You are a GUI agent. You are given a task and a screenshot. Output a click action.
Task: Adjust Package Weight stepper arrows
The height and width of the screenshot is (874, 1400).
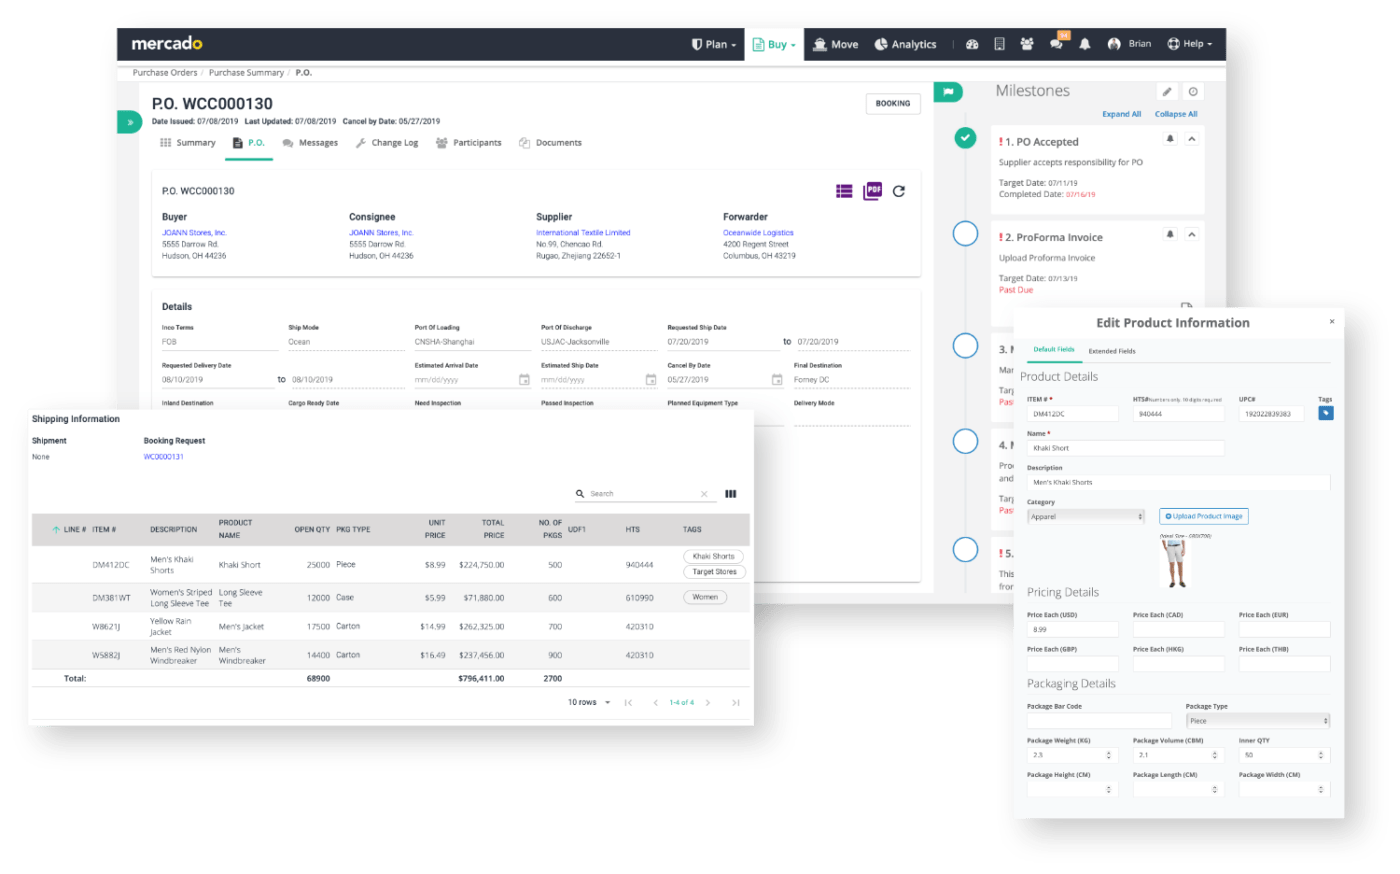pos(1108,755)
